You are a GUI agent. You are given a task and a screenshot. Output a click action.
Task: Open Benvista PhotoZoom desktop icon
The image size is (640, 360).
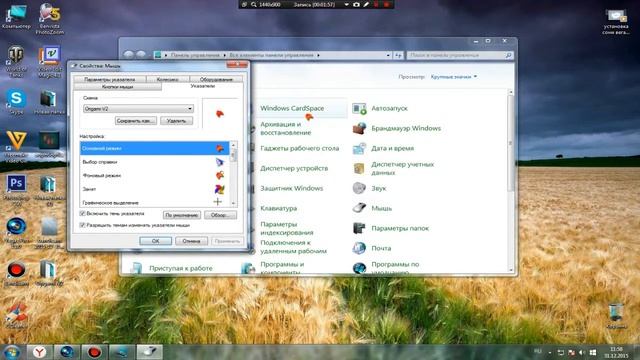pos(50,18)
